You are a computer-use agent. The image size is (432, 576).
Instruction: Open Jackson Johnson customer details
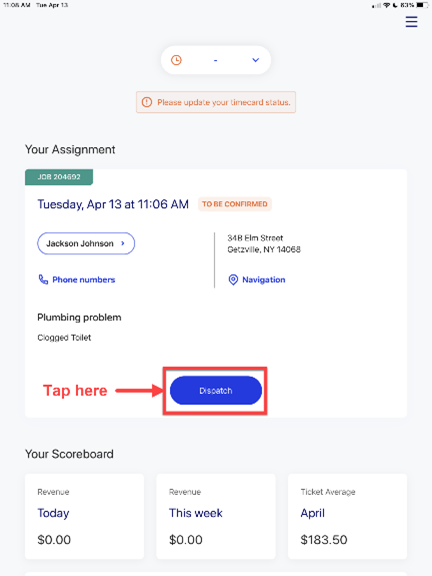(x=86, y=243)
